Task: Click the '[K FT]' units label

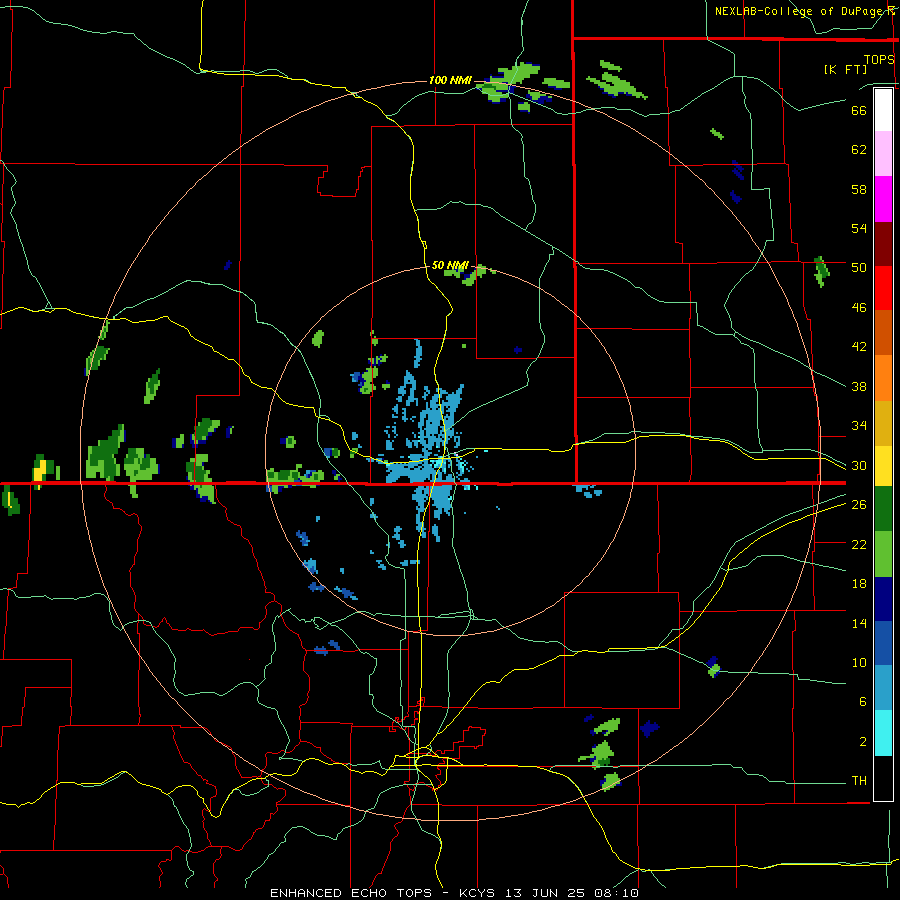Action: coord(845,69)
